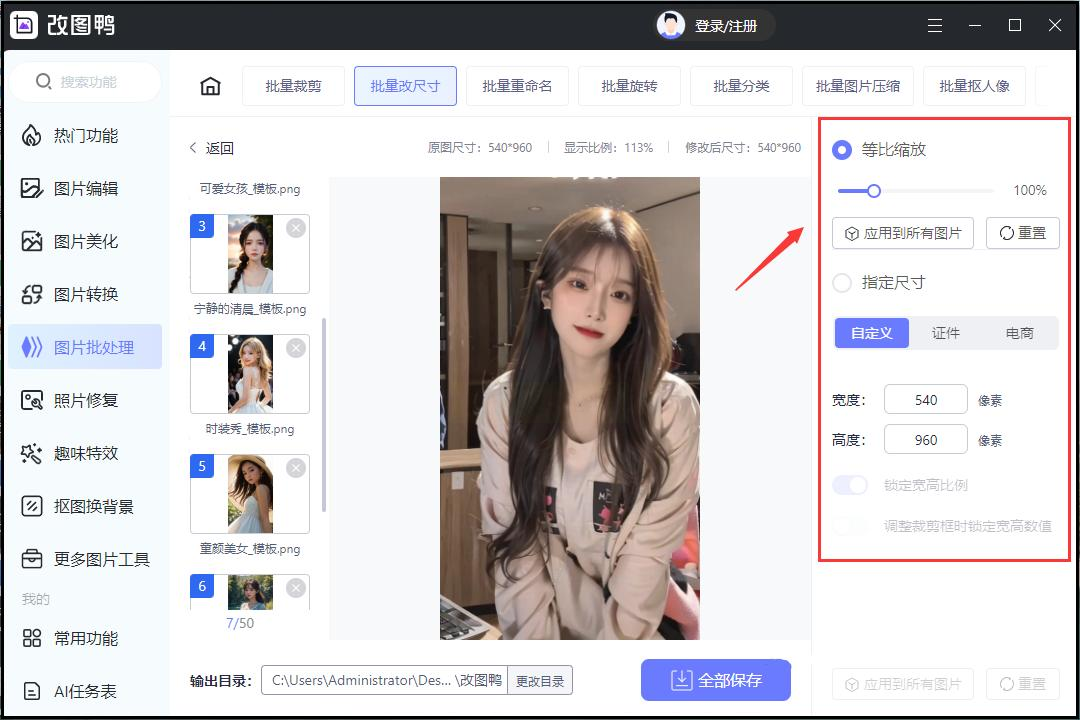This screenshot has height=720, width=1080.
Task: Click the 7/50 image counter
Action: coord(240,624)
